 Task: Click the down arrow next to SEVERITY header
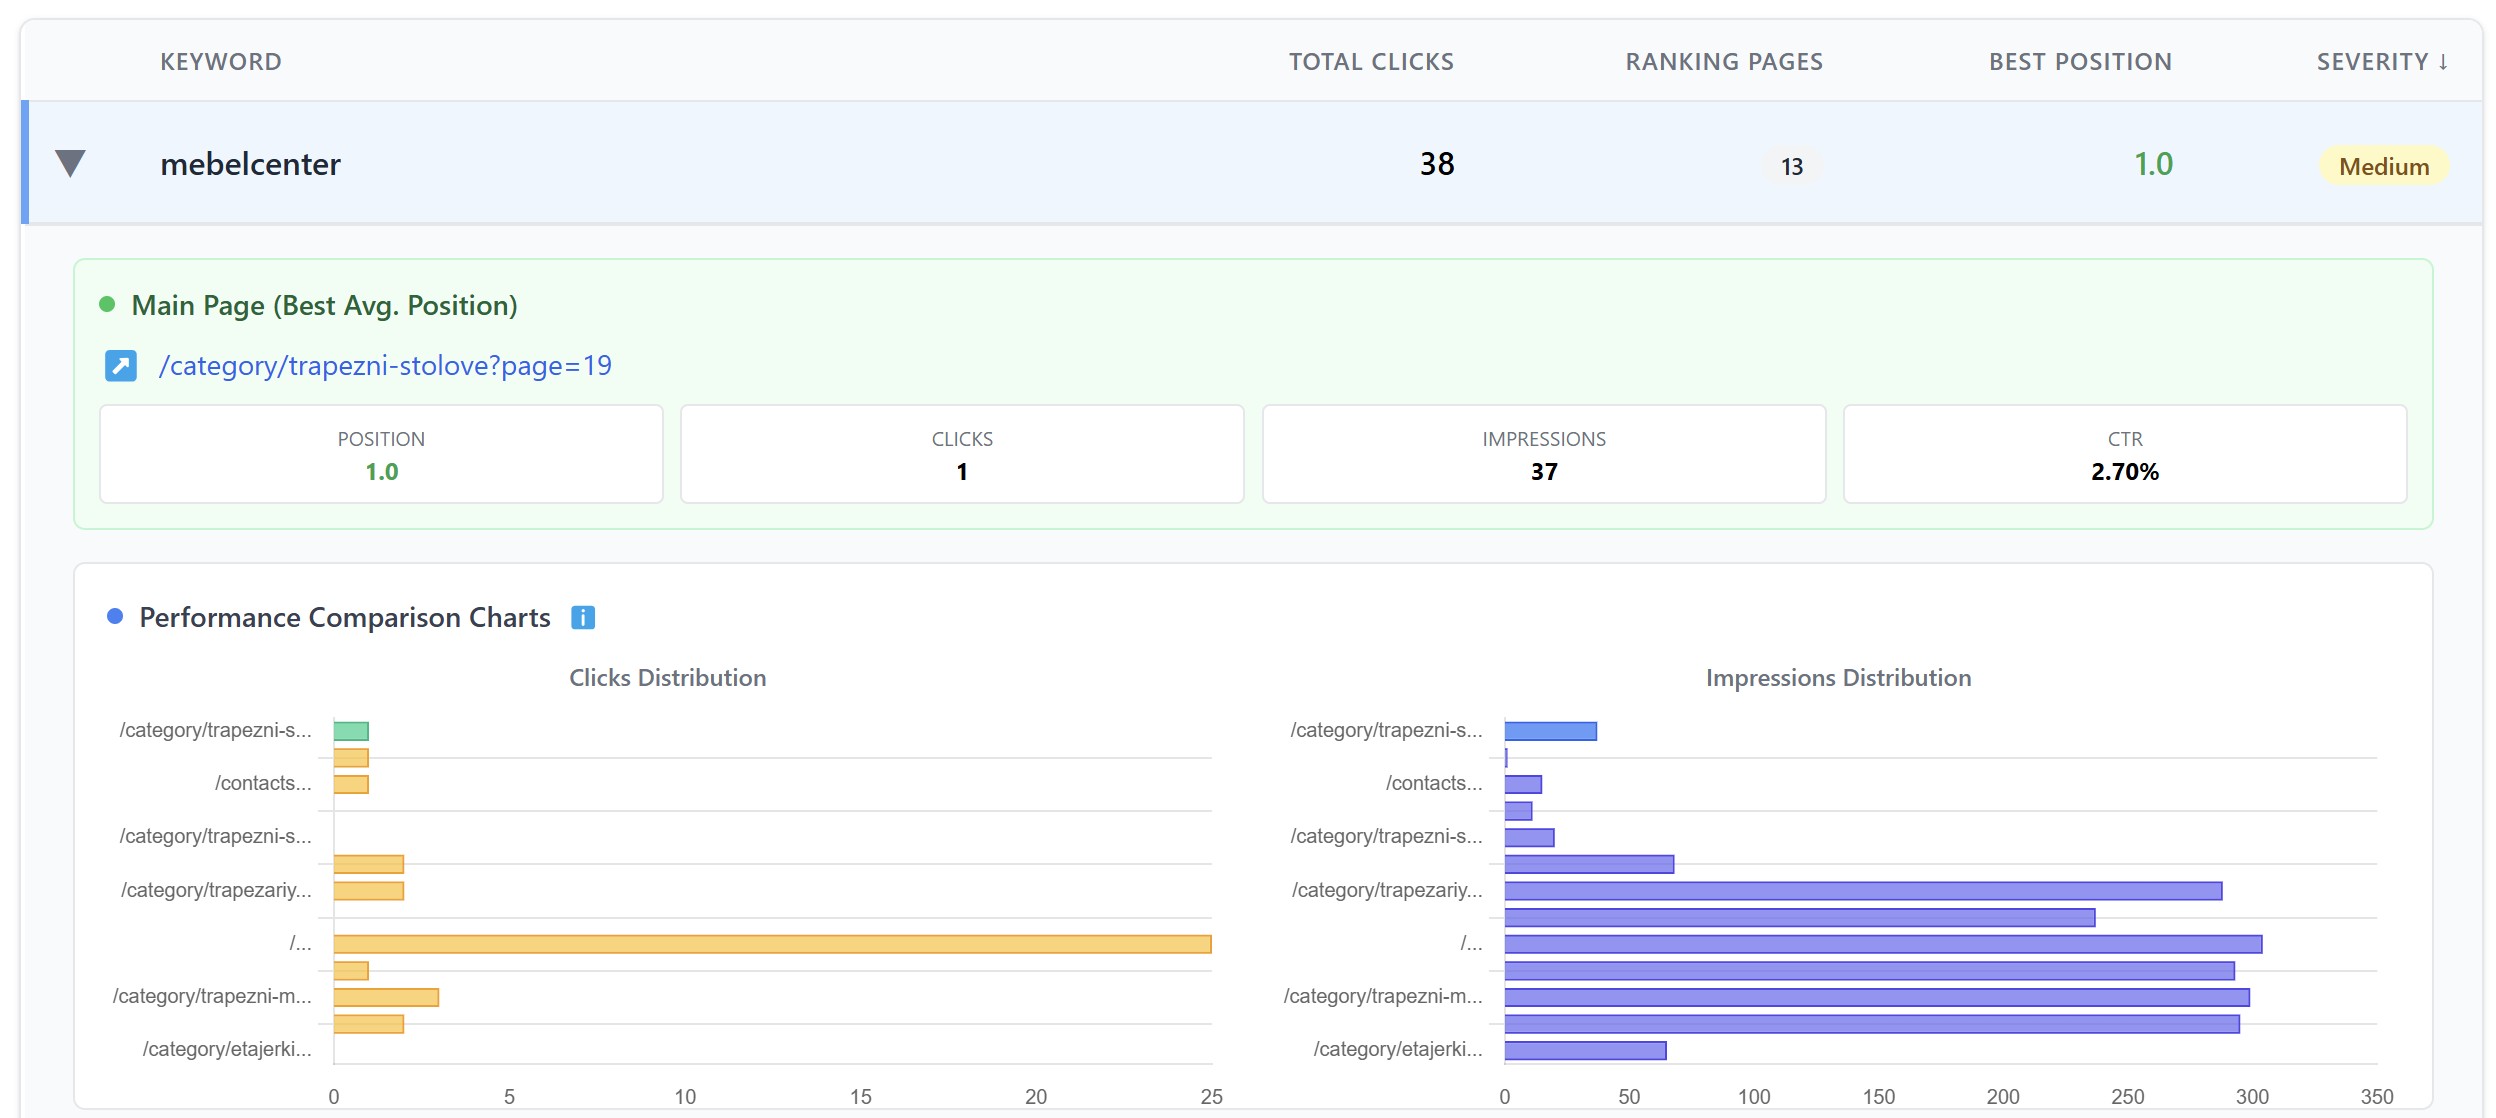2444,61
